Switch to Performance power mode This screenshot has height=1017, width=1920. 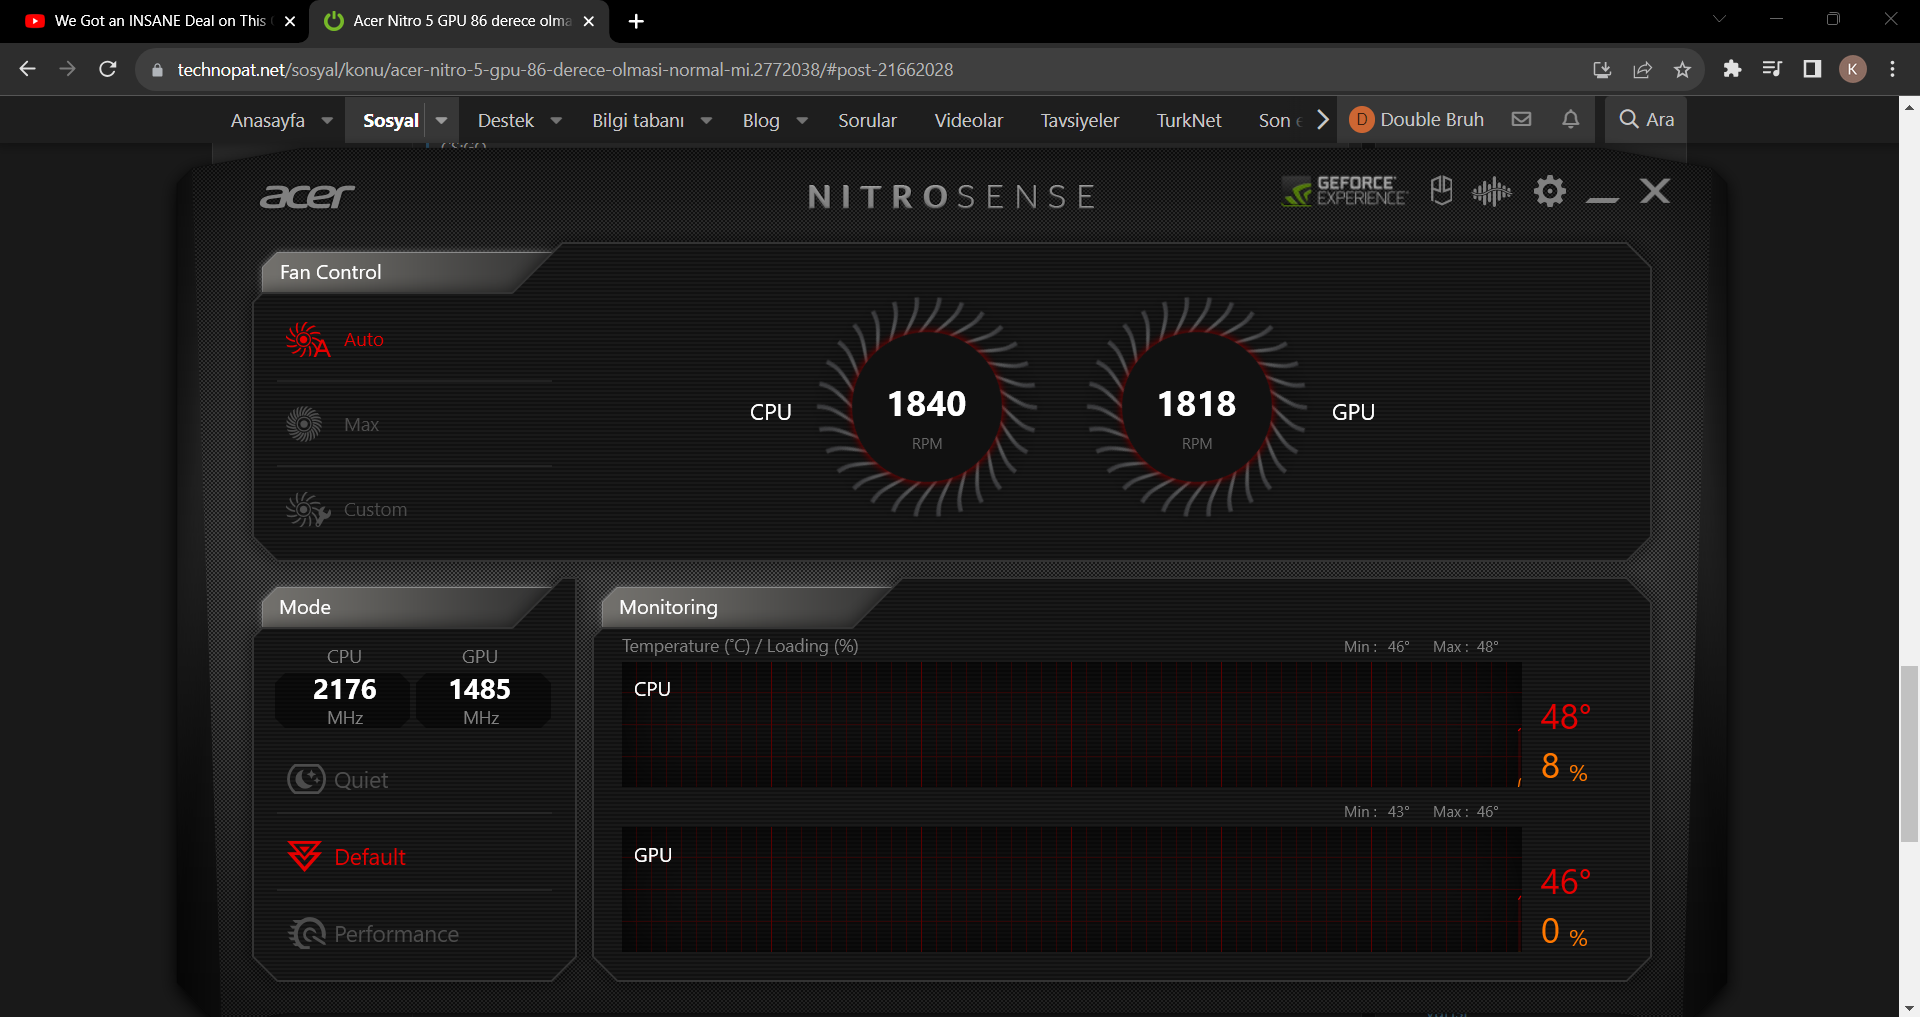click(395, 934)
